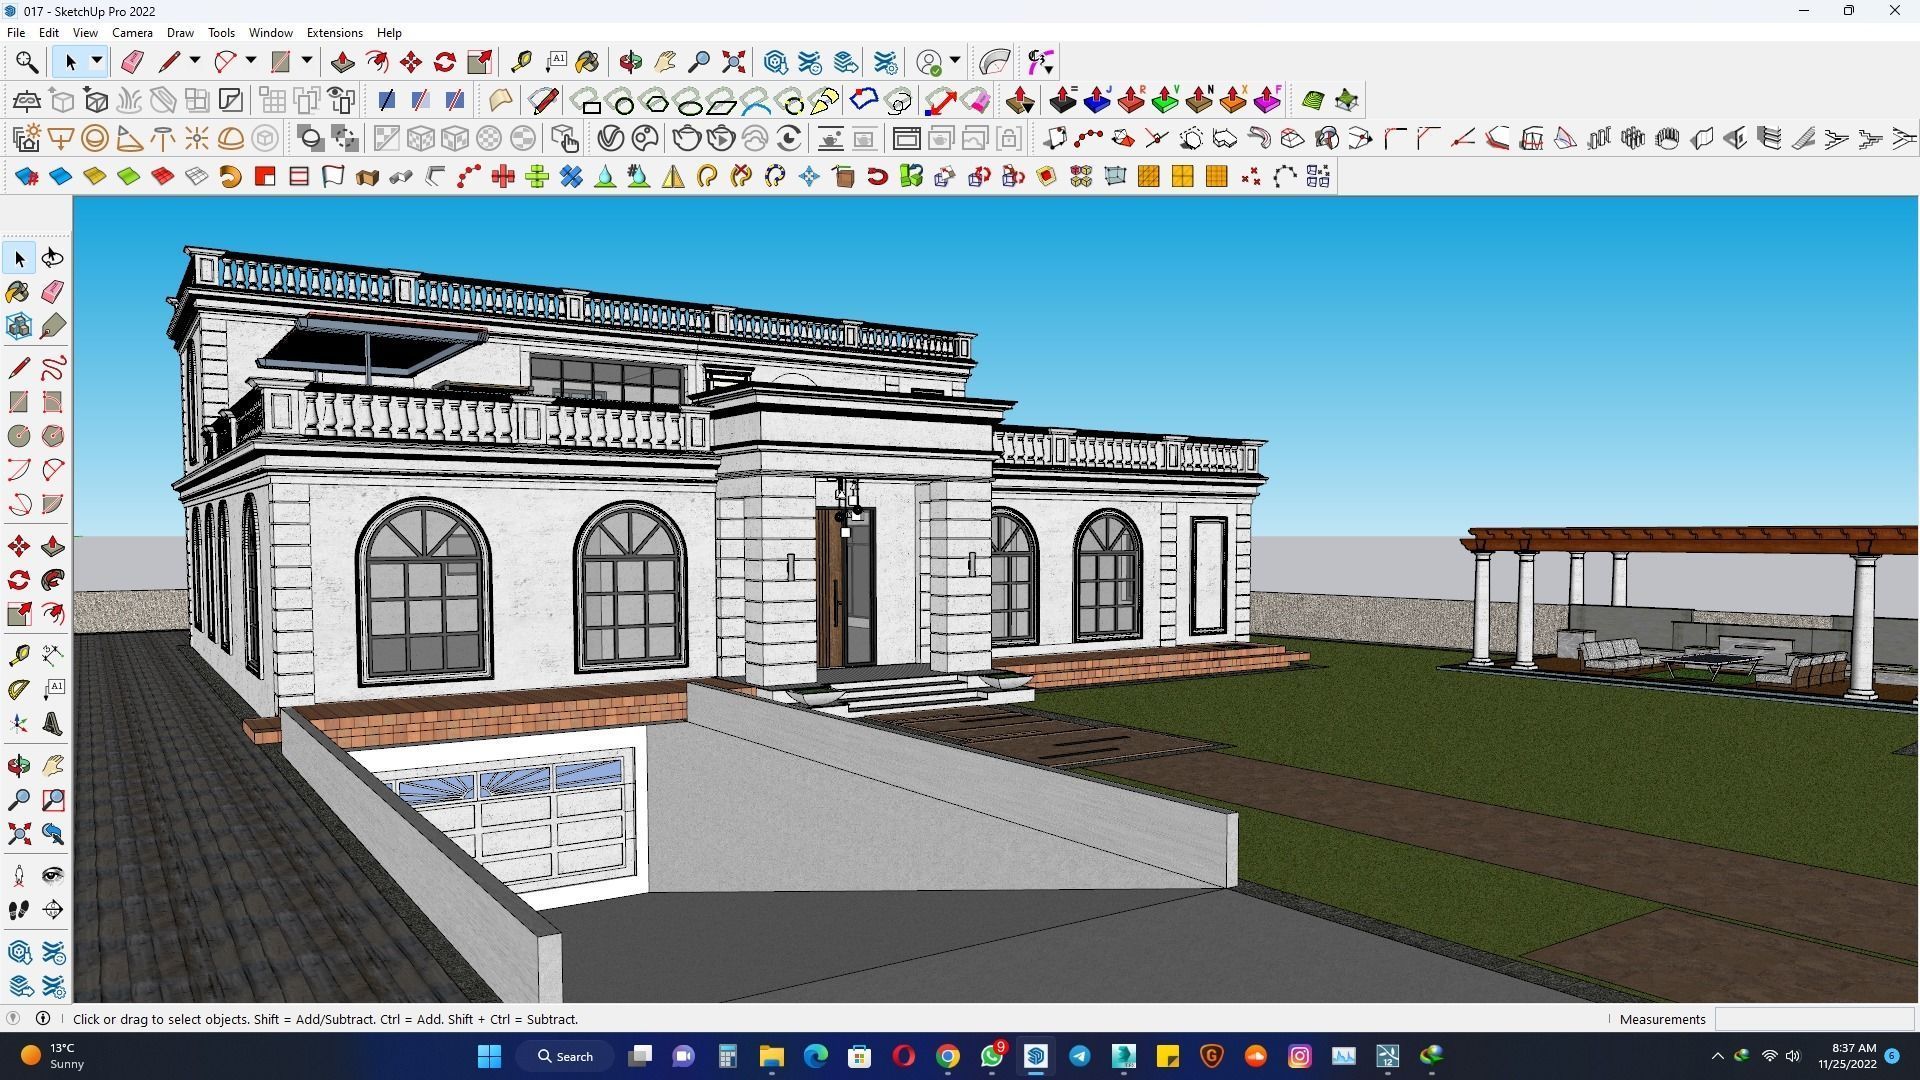Select the Tape Measure tool
Image resolution: width=1920 pixels, height=1080 pixels.
[520, 61]
